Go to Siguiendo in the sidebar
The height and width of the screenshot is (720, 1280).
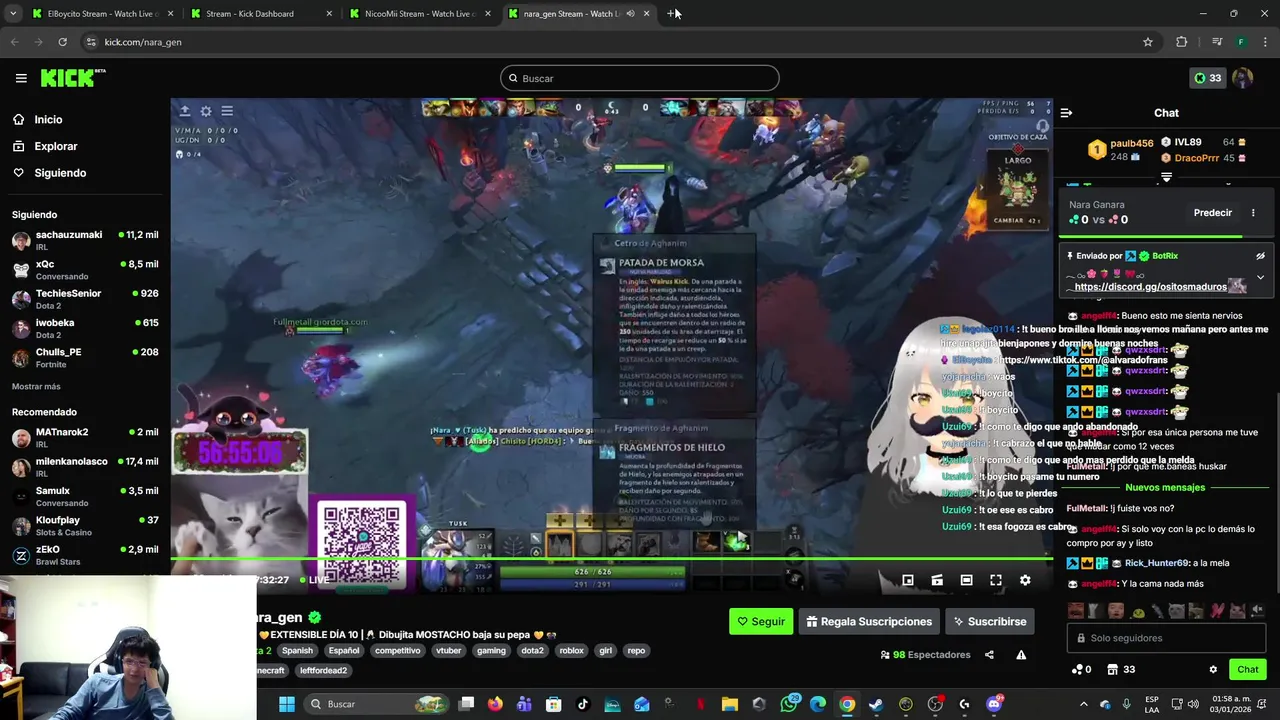pos(60,173)
